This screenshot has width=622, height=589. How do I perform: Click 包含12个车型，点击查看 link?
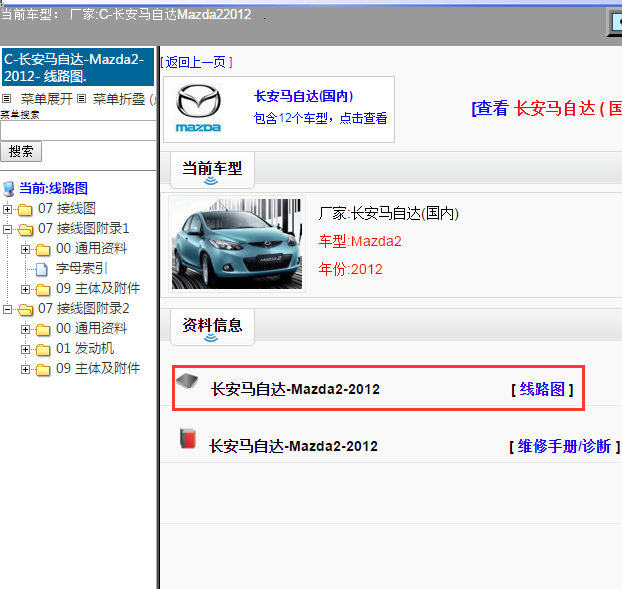[321, 118]
